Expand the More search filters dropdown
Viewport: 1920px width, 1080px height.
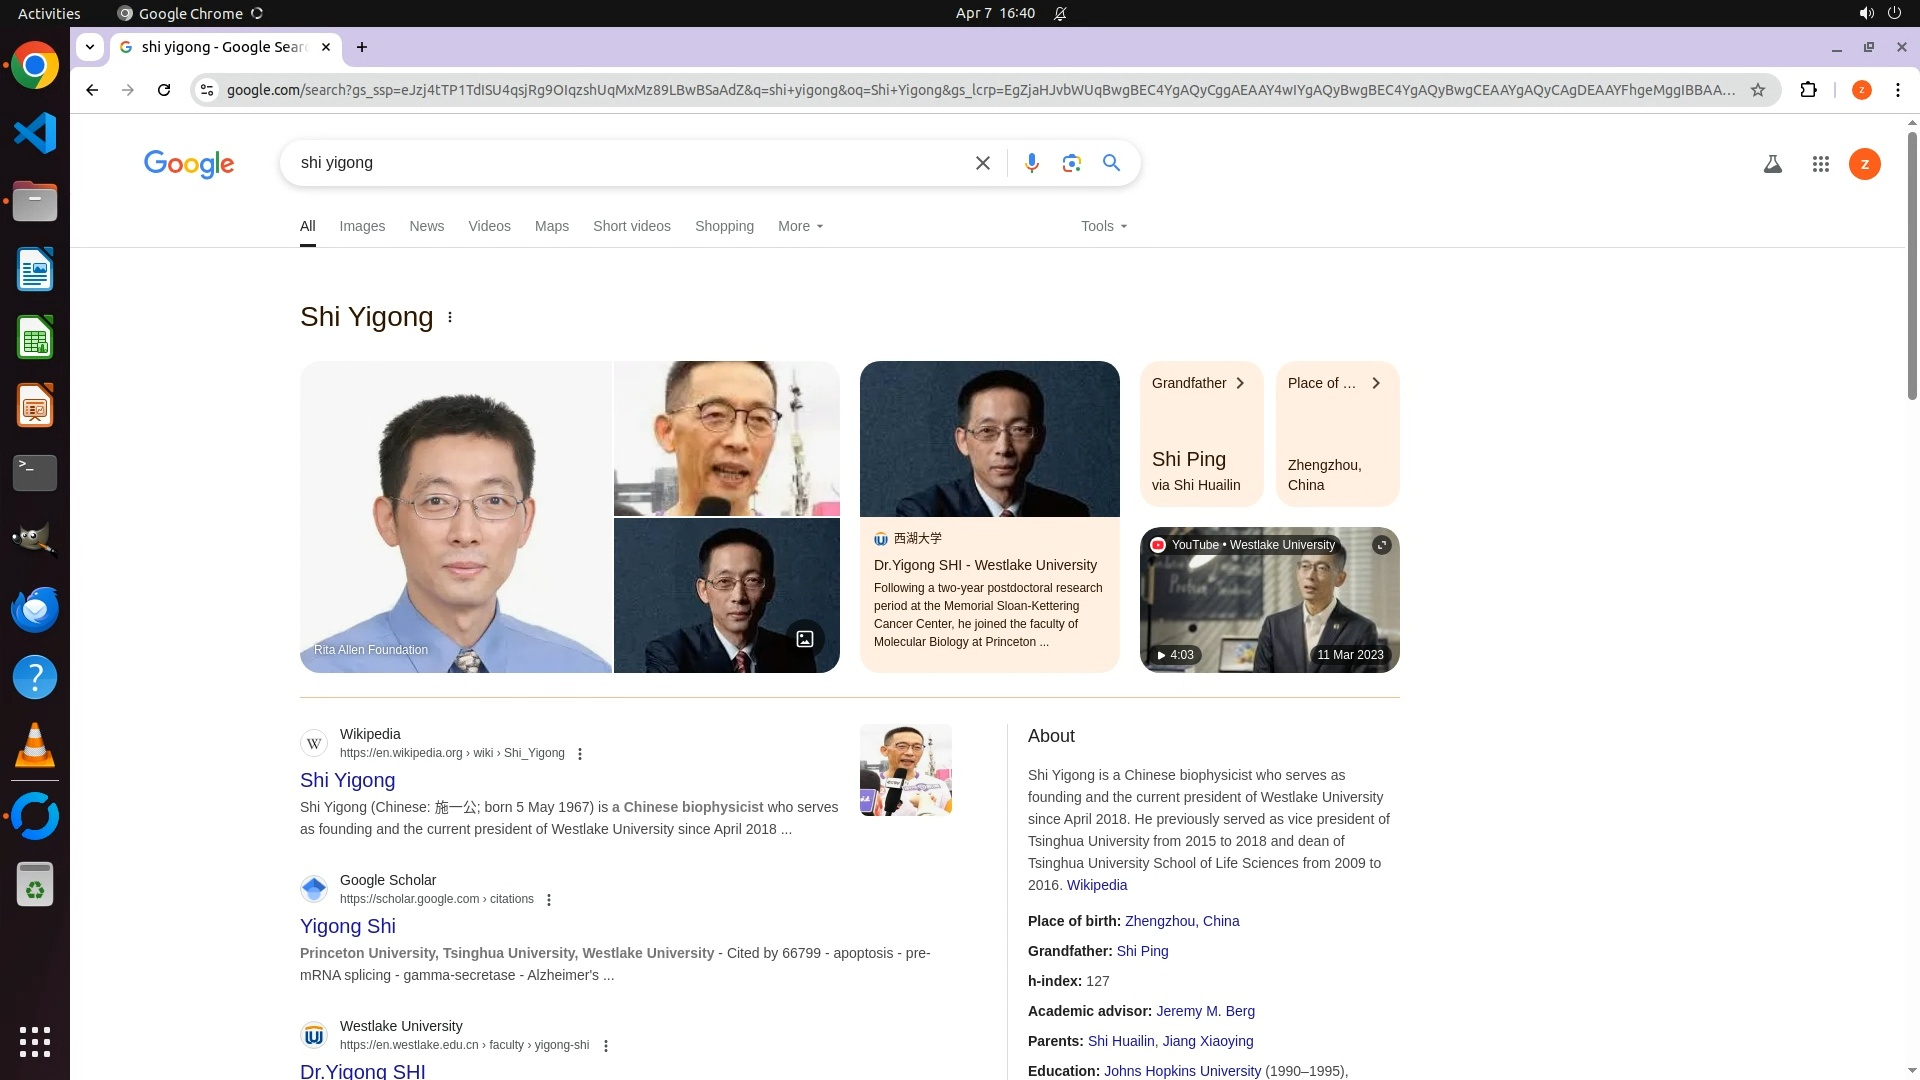(800, 226)
